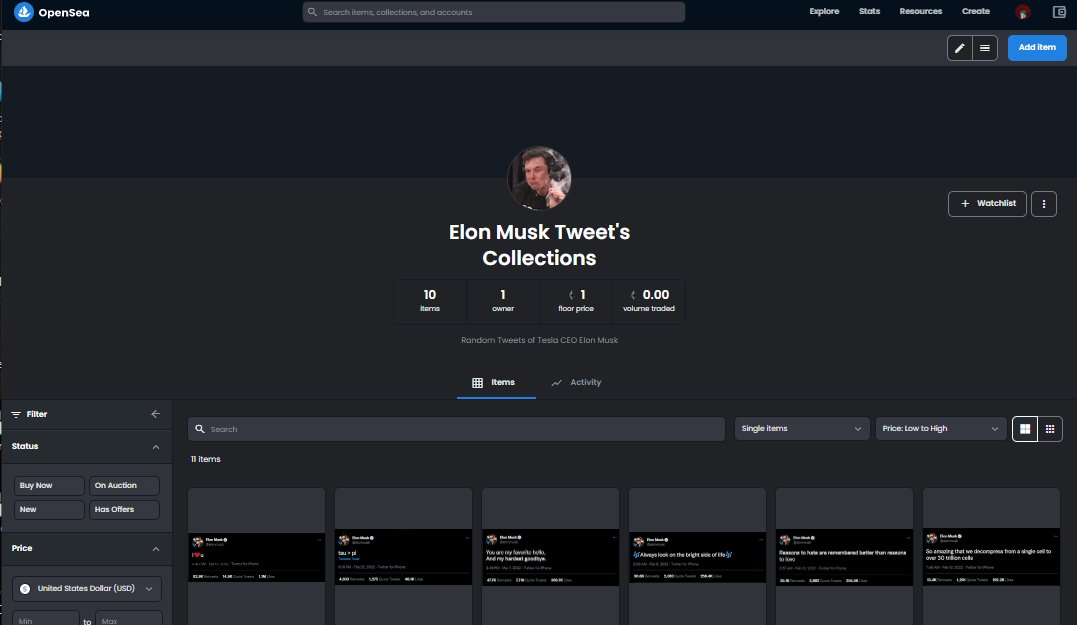The width and height of the screenshot is (1077, 625).
Task: Open the 'You are my favorite hello' card
Action: 550,557
